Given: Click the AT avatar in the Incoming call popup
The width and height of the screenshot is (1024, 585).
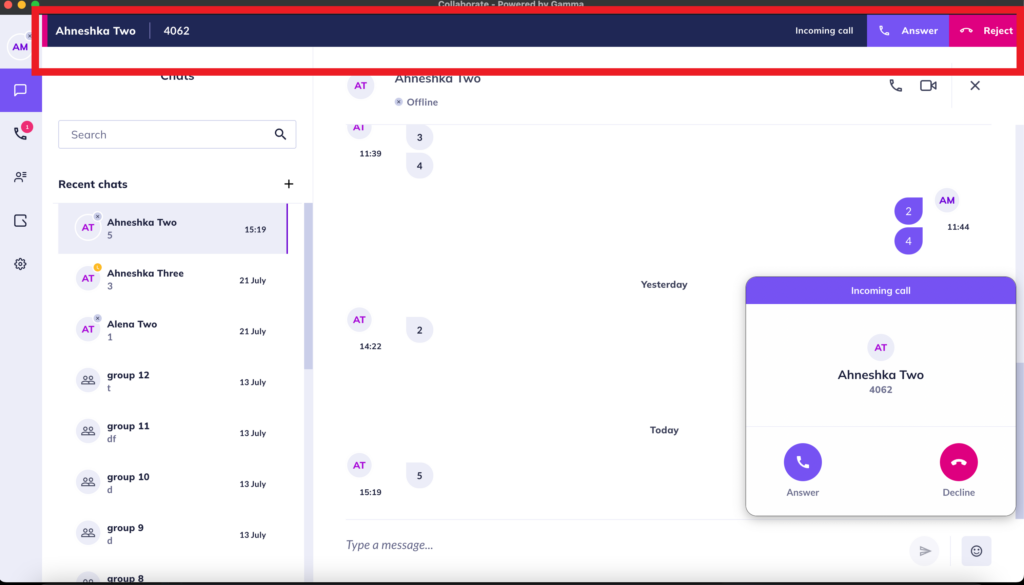Looking at the screenshot, I should [880, 347].
